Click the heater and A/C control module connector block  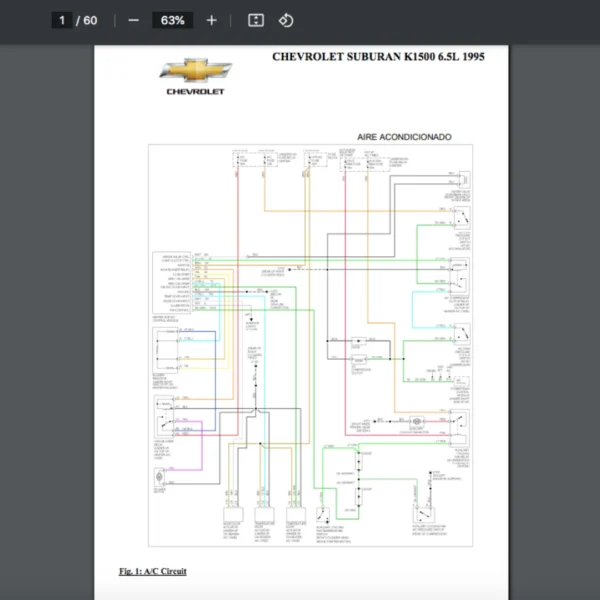[173, 281]
